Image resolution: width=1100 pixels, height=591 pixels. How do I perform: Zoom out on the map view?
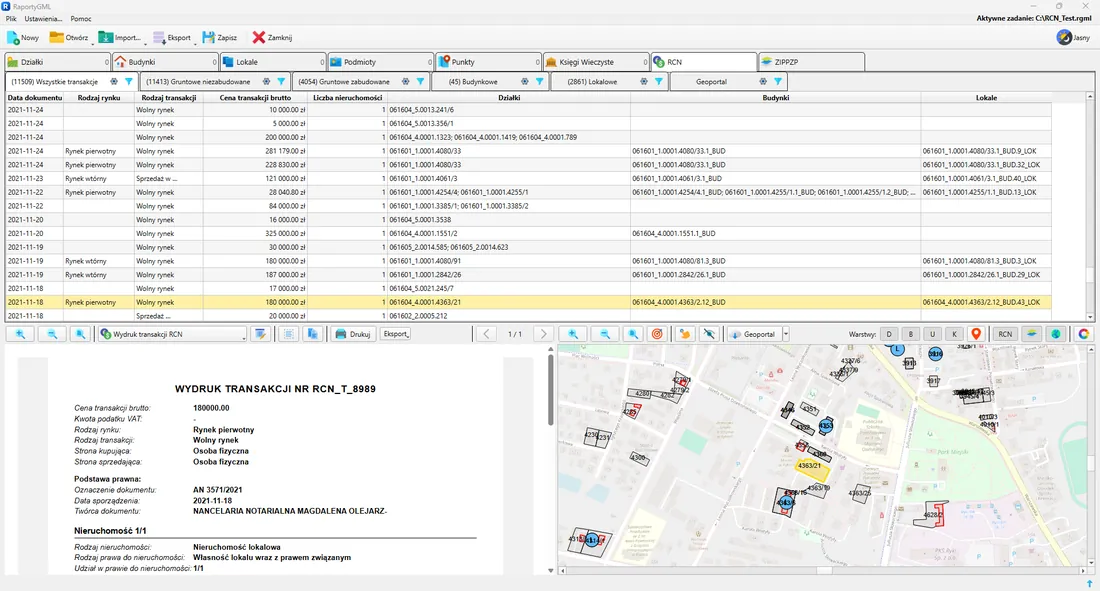pyautogui.click(x=605, y=334)
